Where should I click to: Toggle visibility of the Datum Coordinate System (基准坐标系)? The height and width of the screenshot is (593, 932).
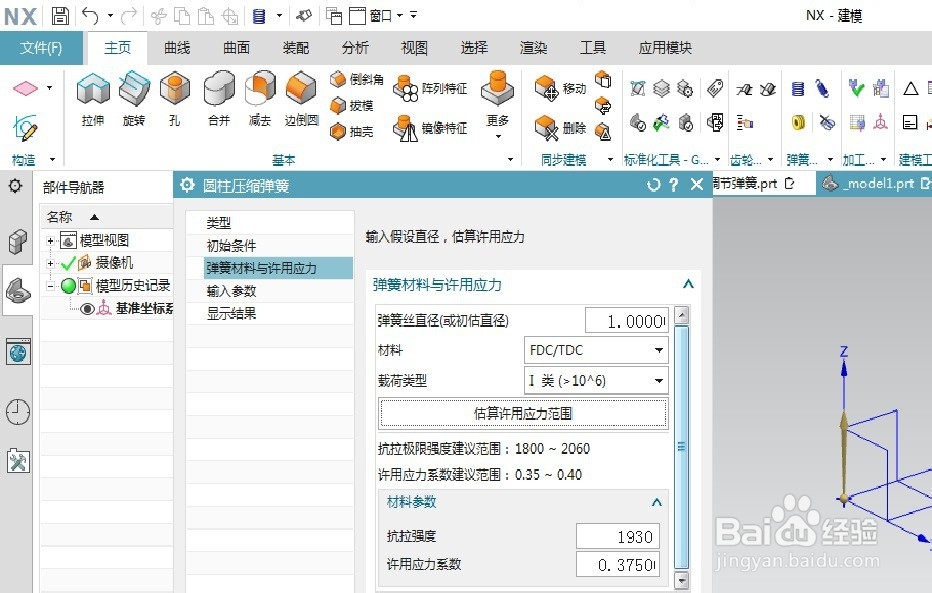(x=87, y=308)
